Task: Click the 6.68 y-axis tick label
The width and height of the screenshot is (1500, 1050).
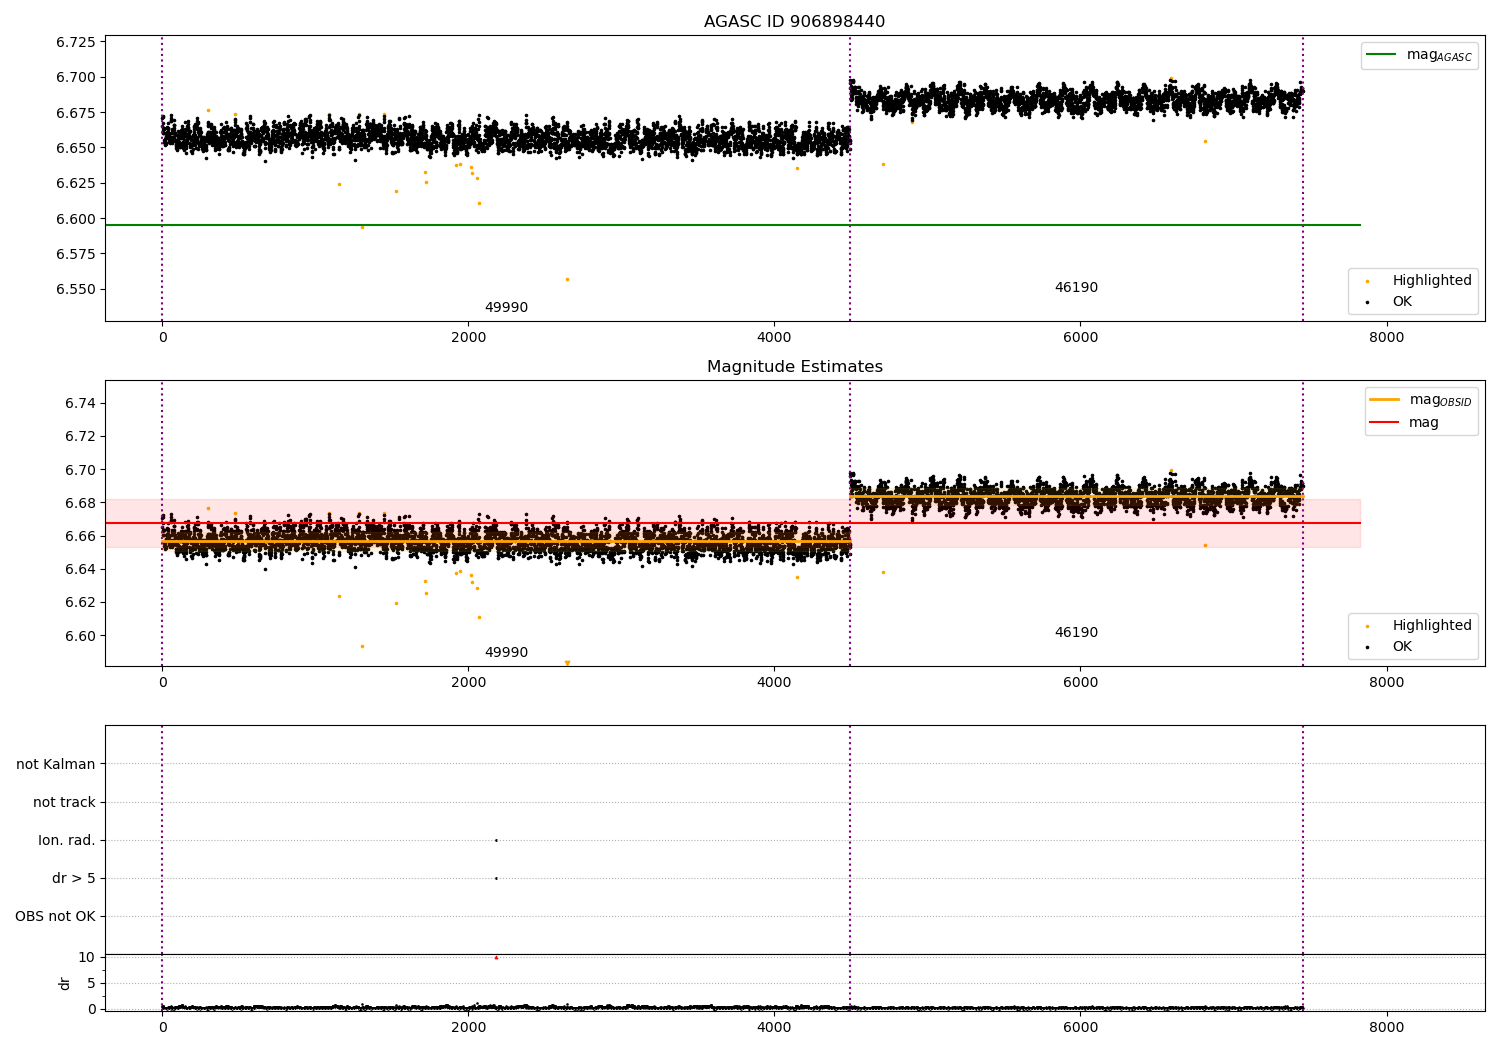Action: (x=80, y=503)
